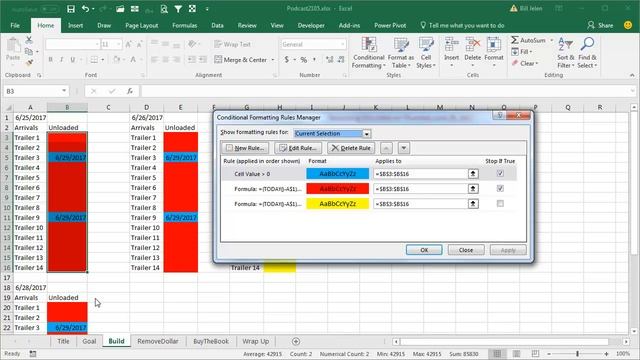Expand Merge & Center dropdown arrow
The width and height of the screenshot is (640, 360).
coord(273,60)
